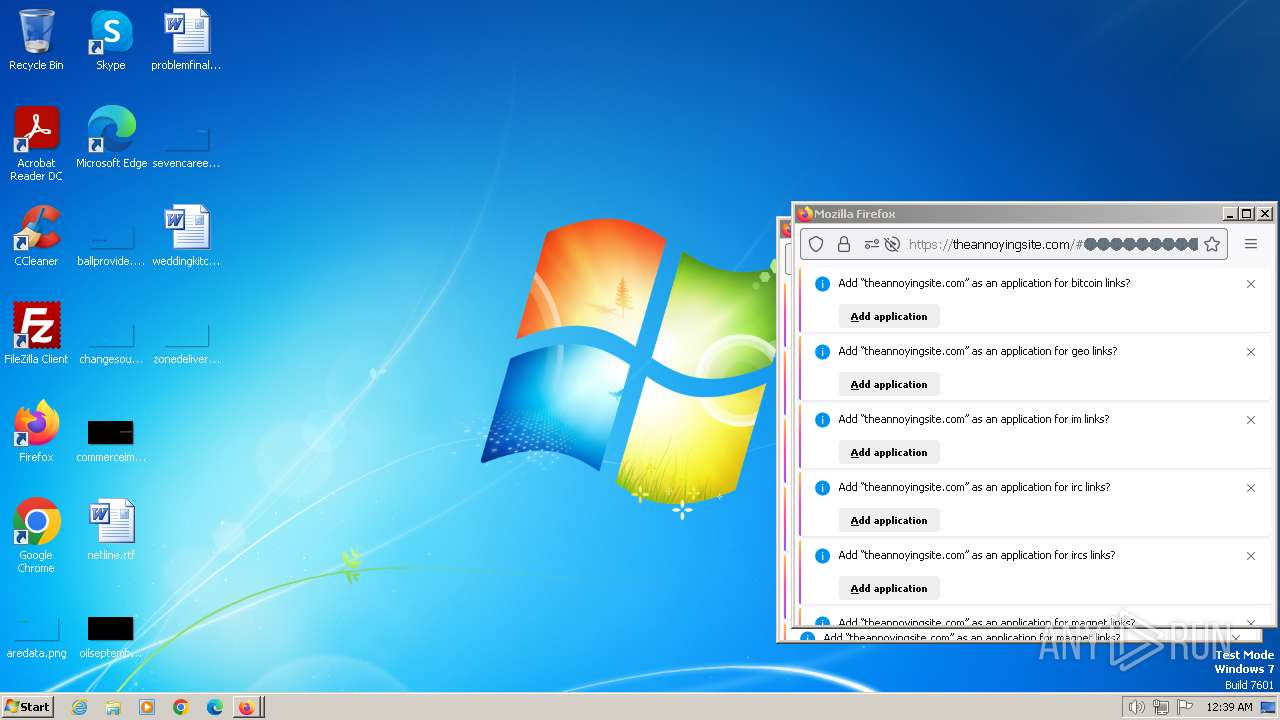Launch Skype from the desktop

(x=111, y=40)
